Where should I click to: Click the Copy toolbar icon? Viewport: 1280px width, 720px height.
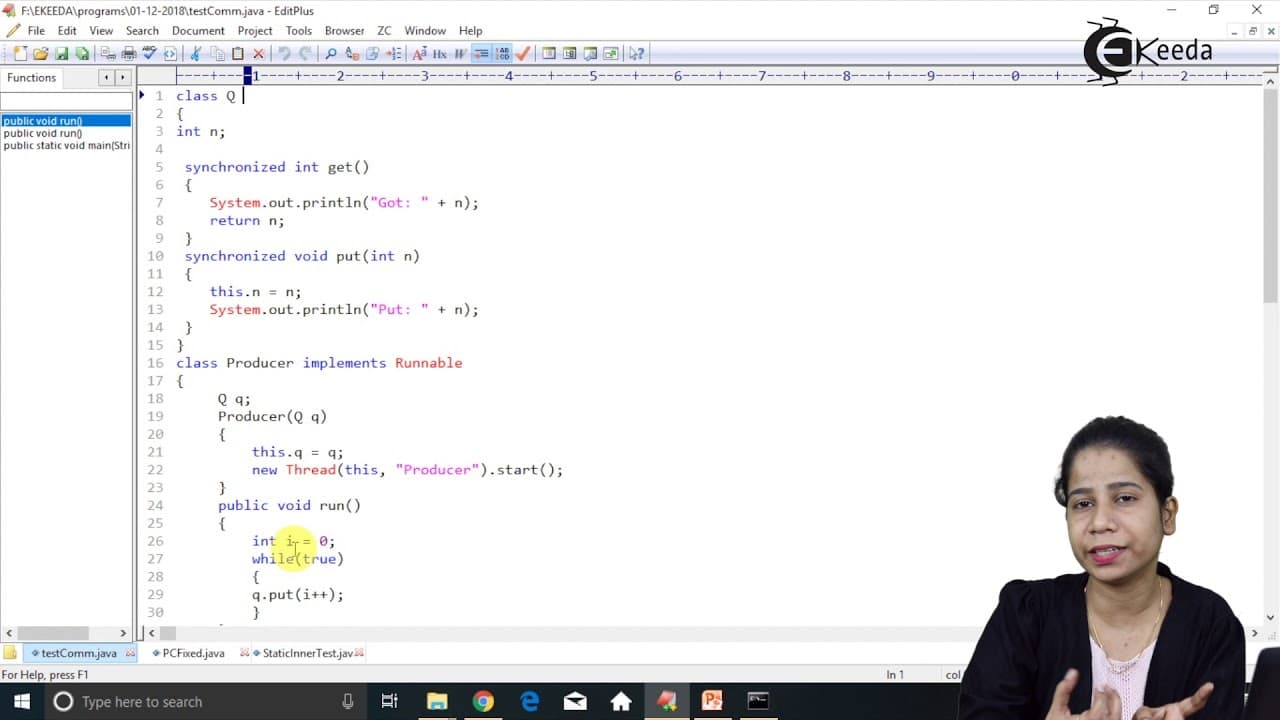pos(217,53)
